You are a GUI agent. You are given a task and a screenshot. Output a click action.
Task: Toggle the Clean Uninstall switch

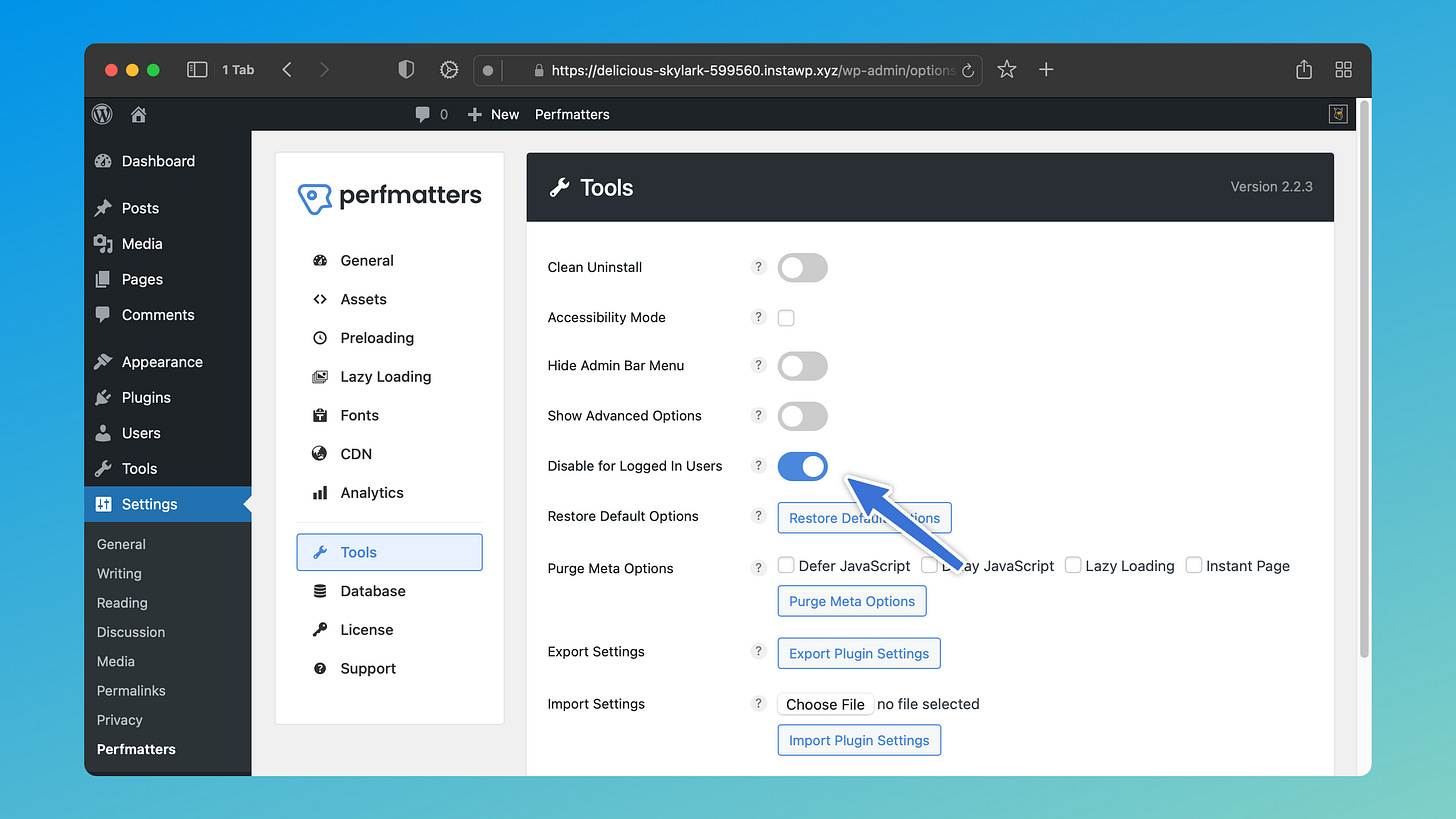pyautogui.click(x=803, y=267)
